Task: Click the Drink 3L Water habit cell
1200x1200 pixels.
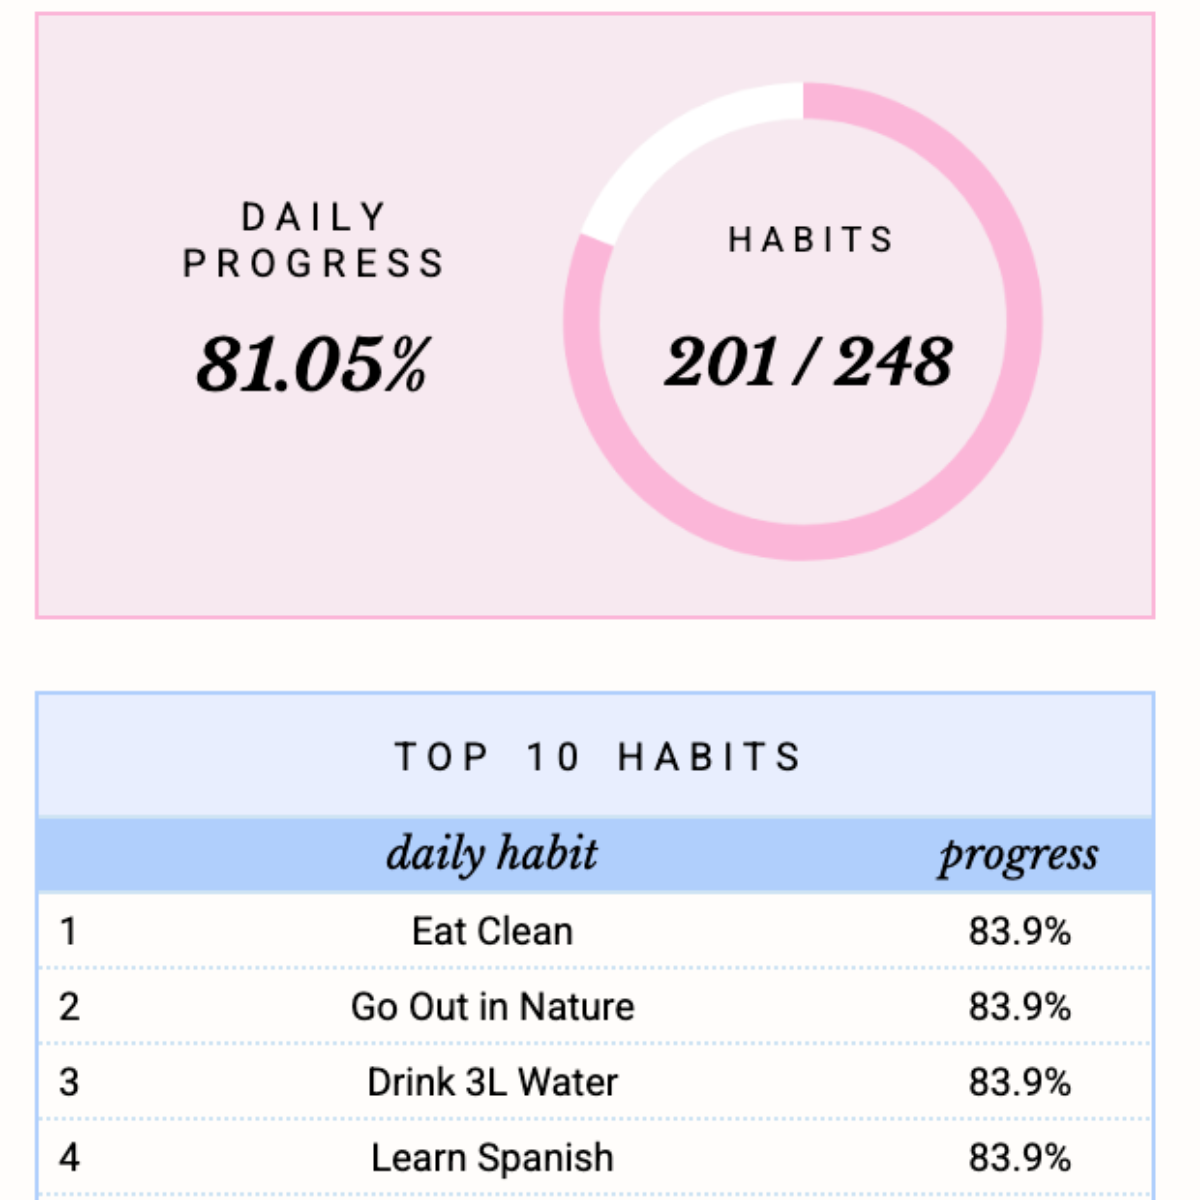Action: click(492, 1083)
